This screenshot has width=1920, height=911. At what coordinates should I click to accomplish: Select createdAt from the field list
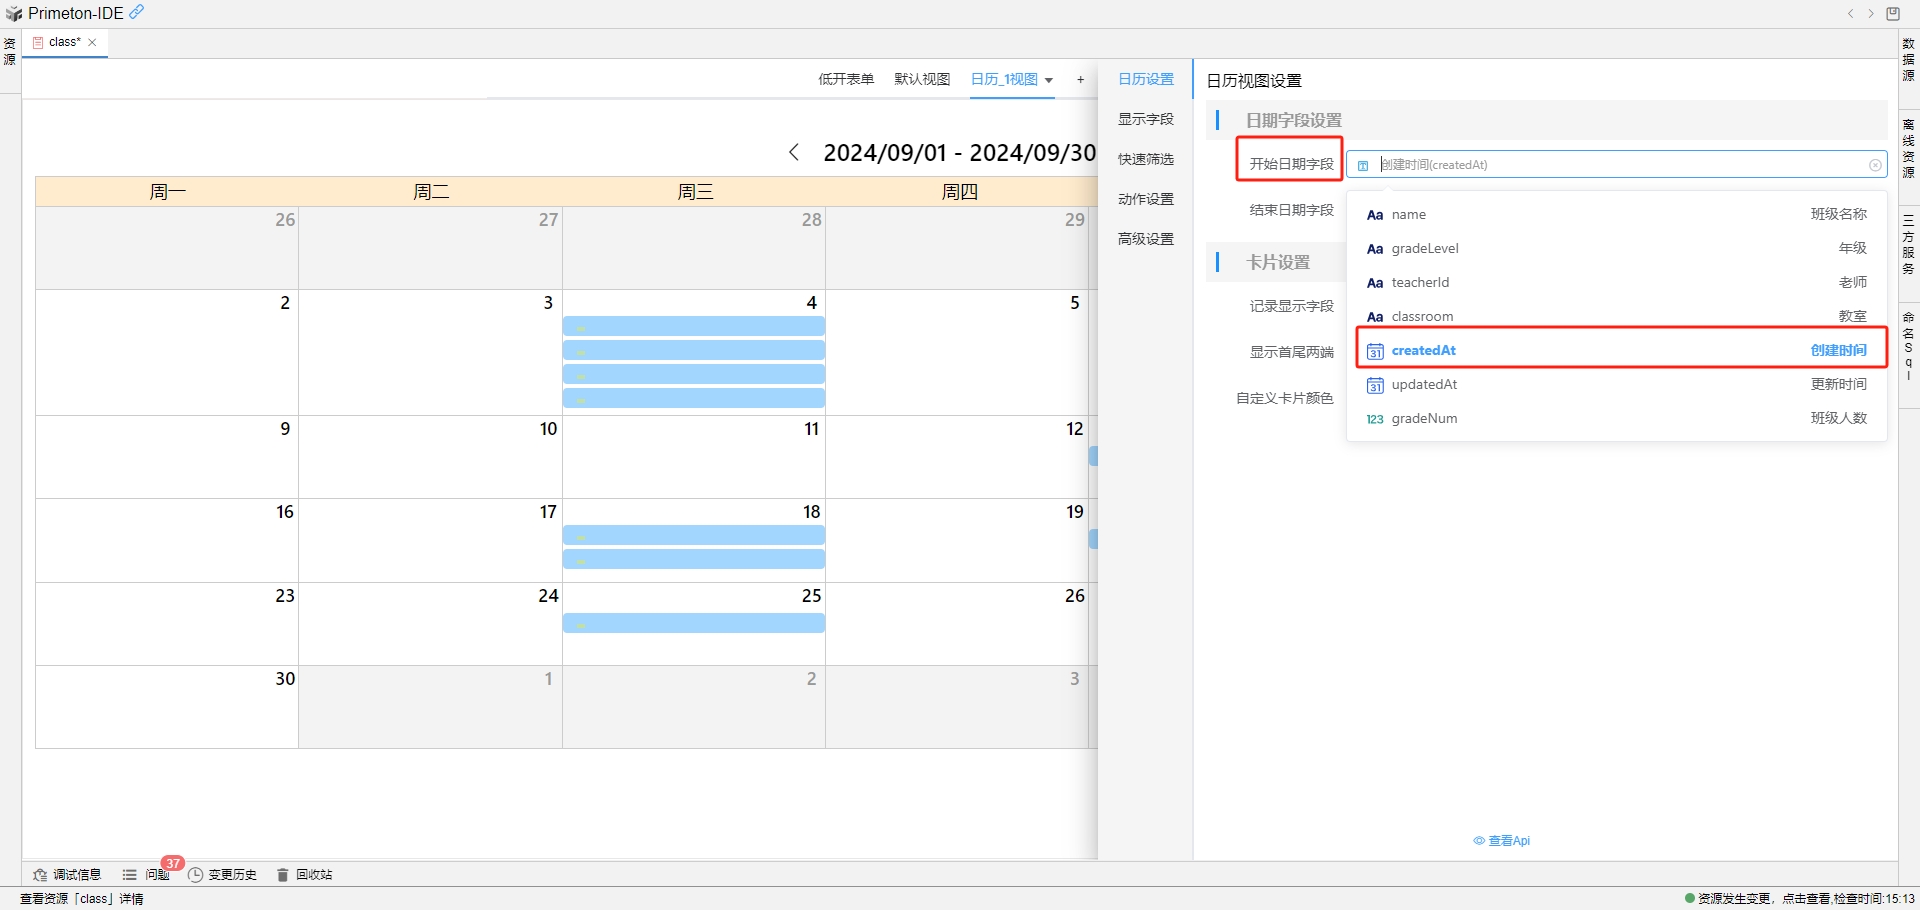point(1424,350)
